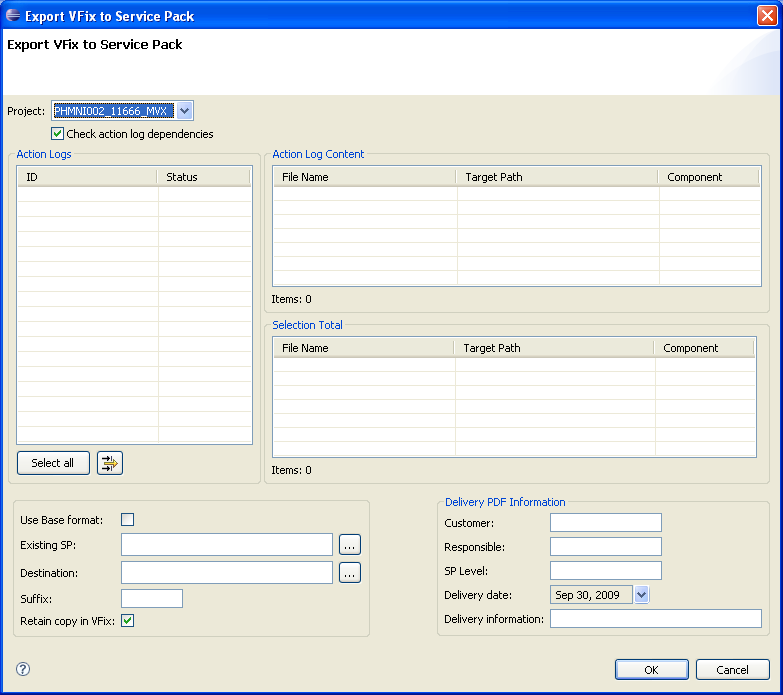Confirm export with OK button
The height and width of the screenshot is (695, 783).
pyautogui.click(x=651, y=670)
